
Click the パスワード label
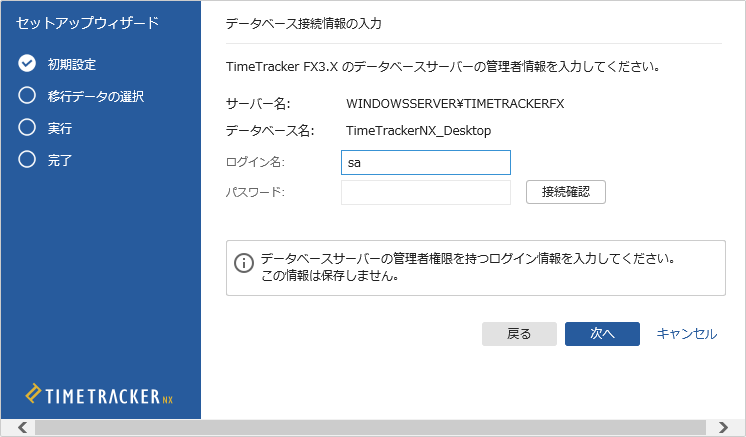tap(255, 192)
